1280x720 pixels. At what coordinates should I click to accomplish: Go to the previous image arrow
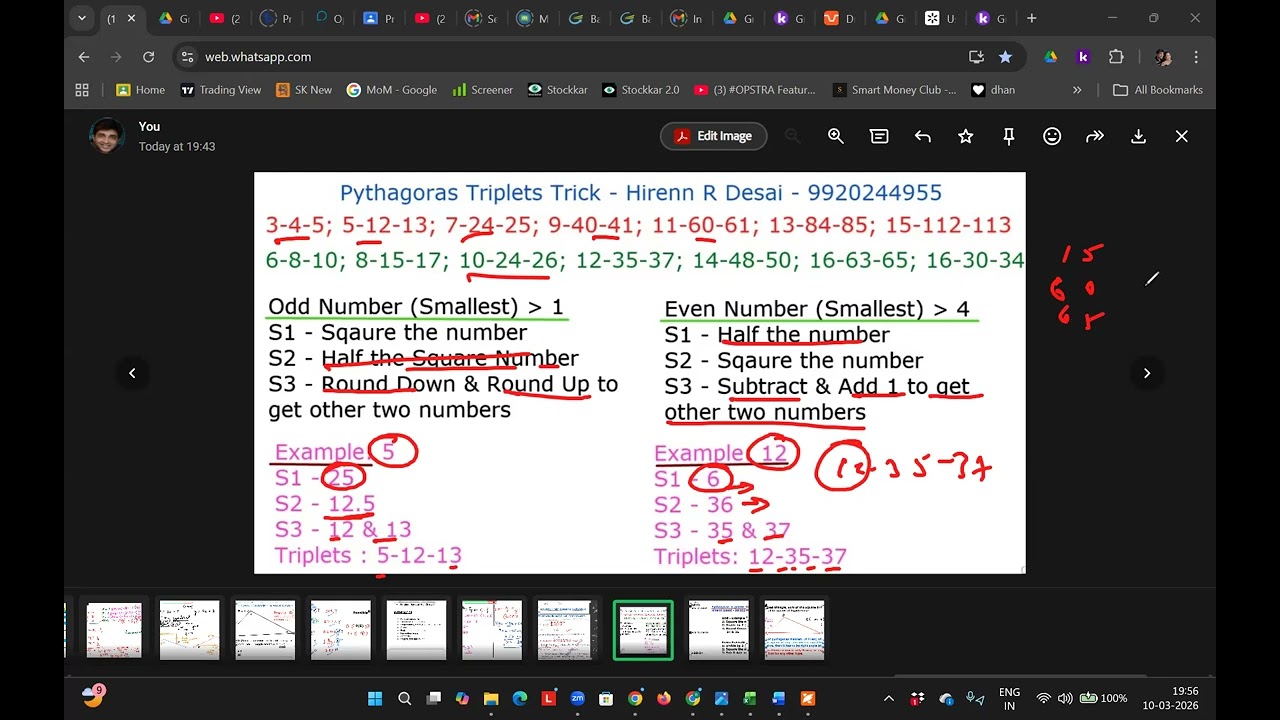click(x=132, y=373)
